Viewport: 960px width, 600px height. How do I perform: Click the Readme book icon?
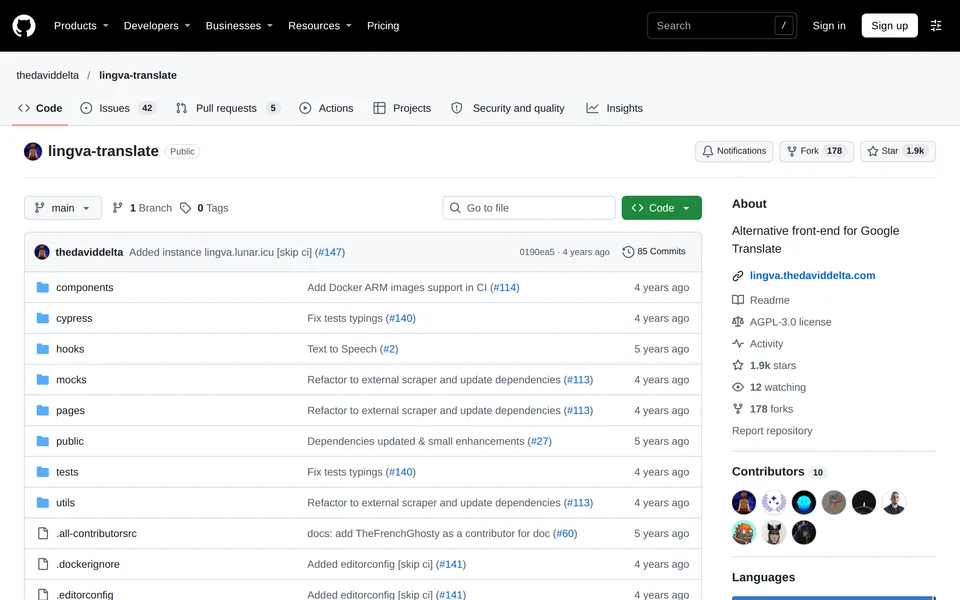point(738,300)
